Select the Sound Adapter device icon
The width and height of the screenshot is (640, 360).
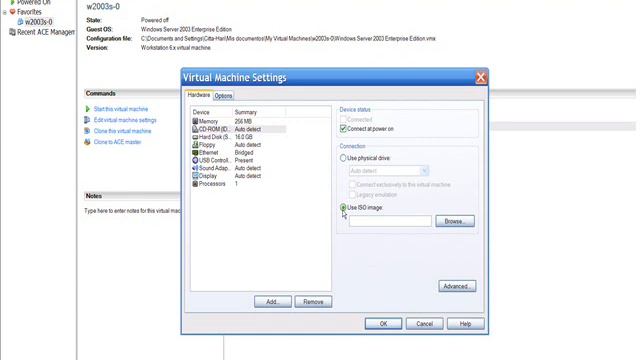195,168
